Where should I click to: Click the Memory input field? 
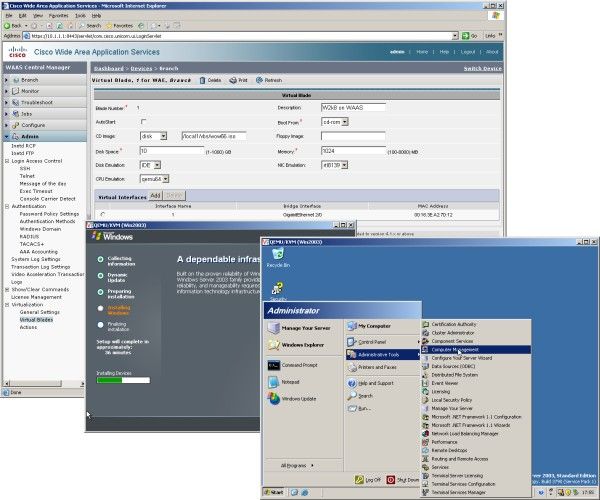tap(353, 151)
